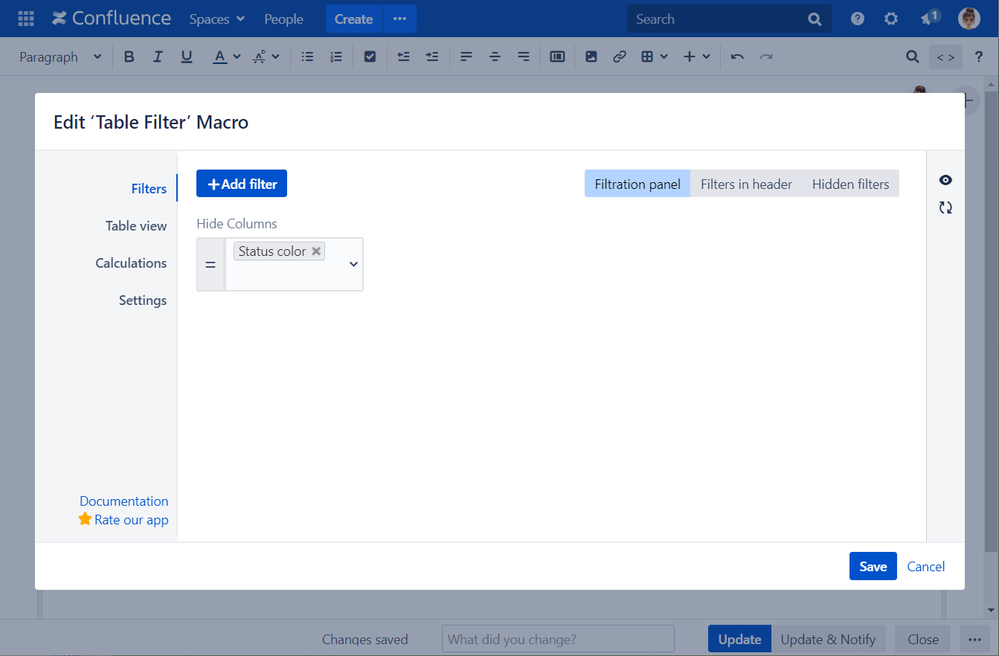999x656 pixels.
Task: Insert a link using the chain icon
Action: 619,57
